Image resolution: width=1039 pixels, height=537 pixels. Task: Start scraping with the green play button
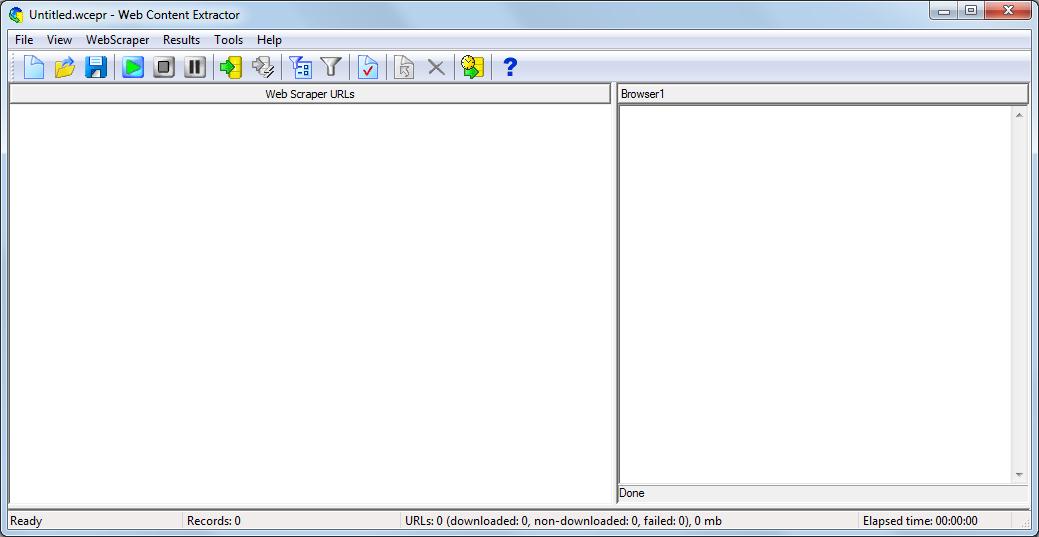click(x=133, y=67)
